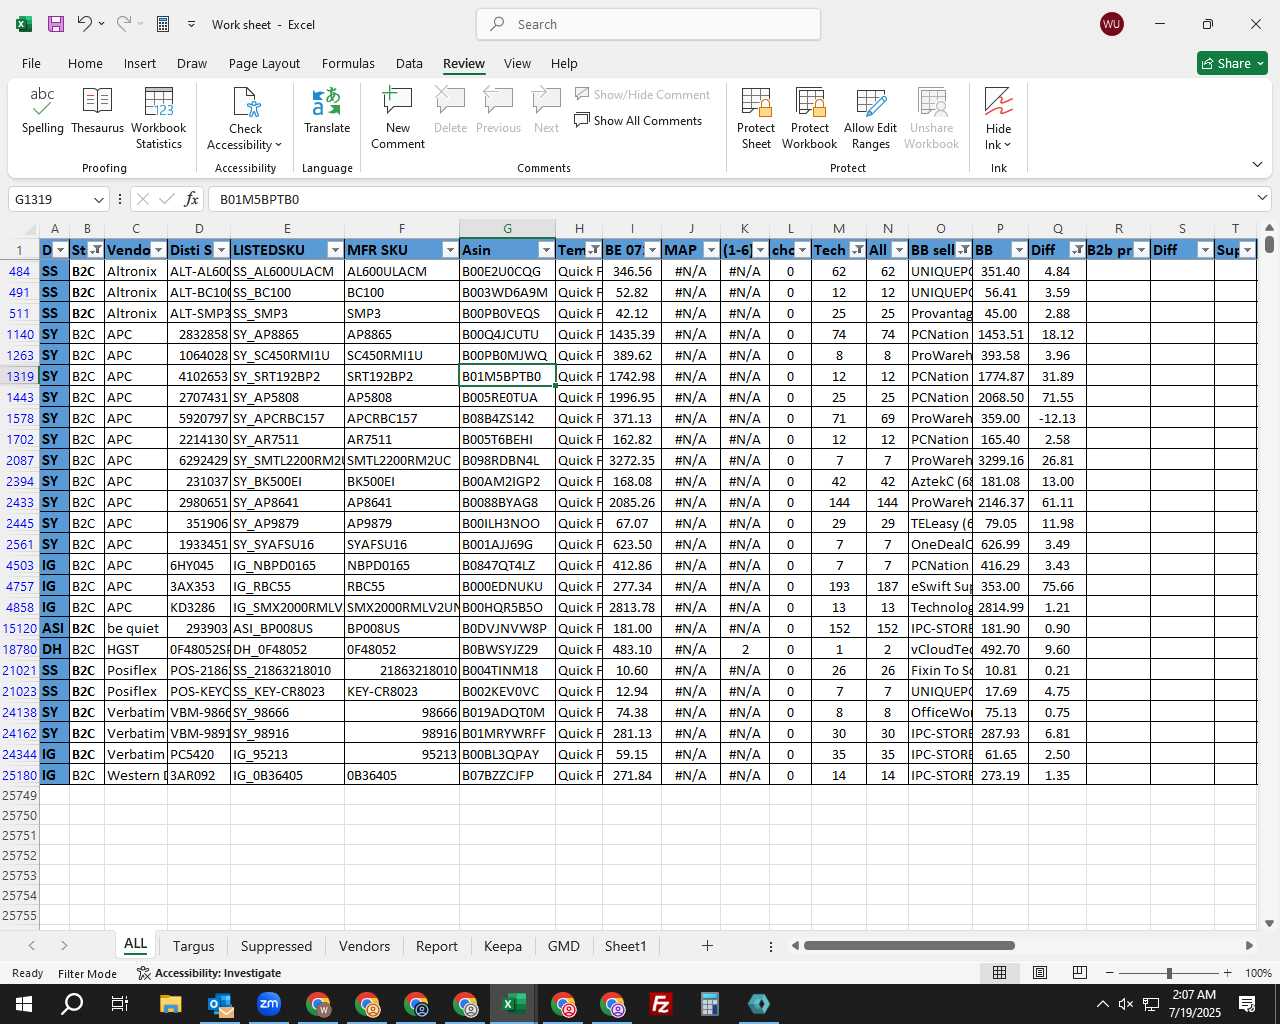Open File Explorer from taskbar

pyautogui.click(x=170, y=1004)
